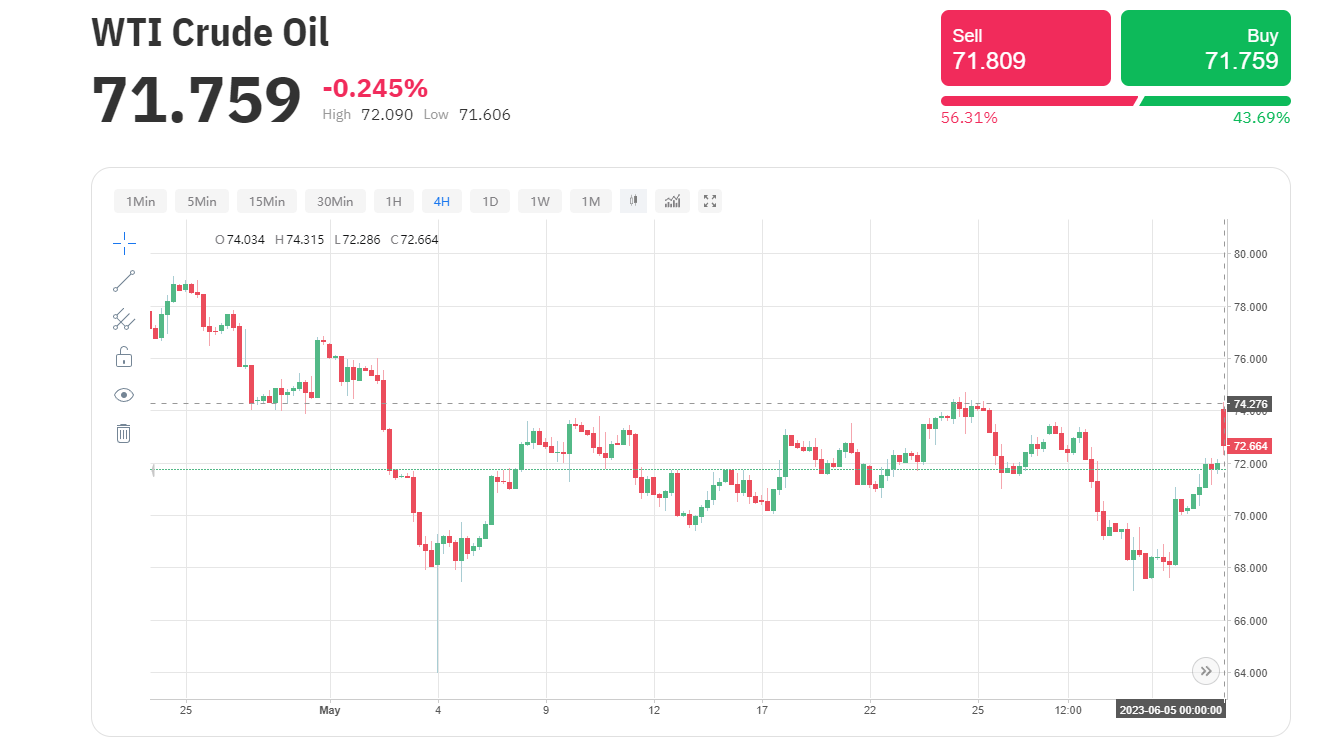Click the Buy 71.759 button
1344x754 pixels.
click(1205, 48)
